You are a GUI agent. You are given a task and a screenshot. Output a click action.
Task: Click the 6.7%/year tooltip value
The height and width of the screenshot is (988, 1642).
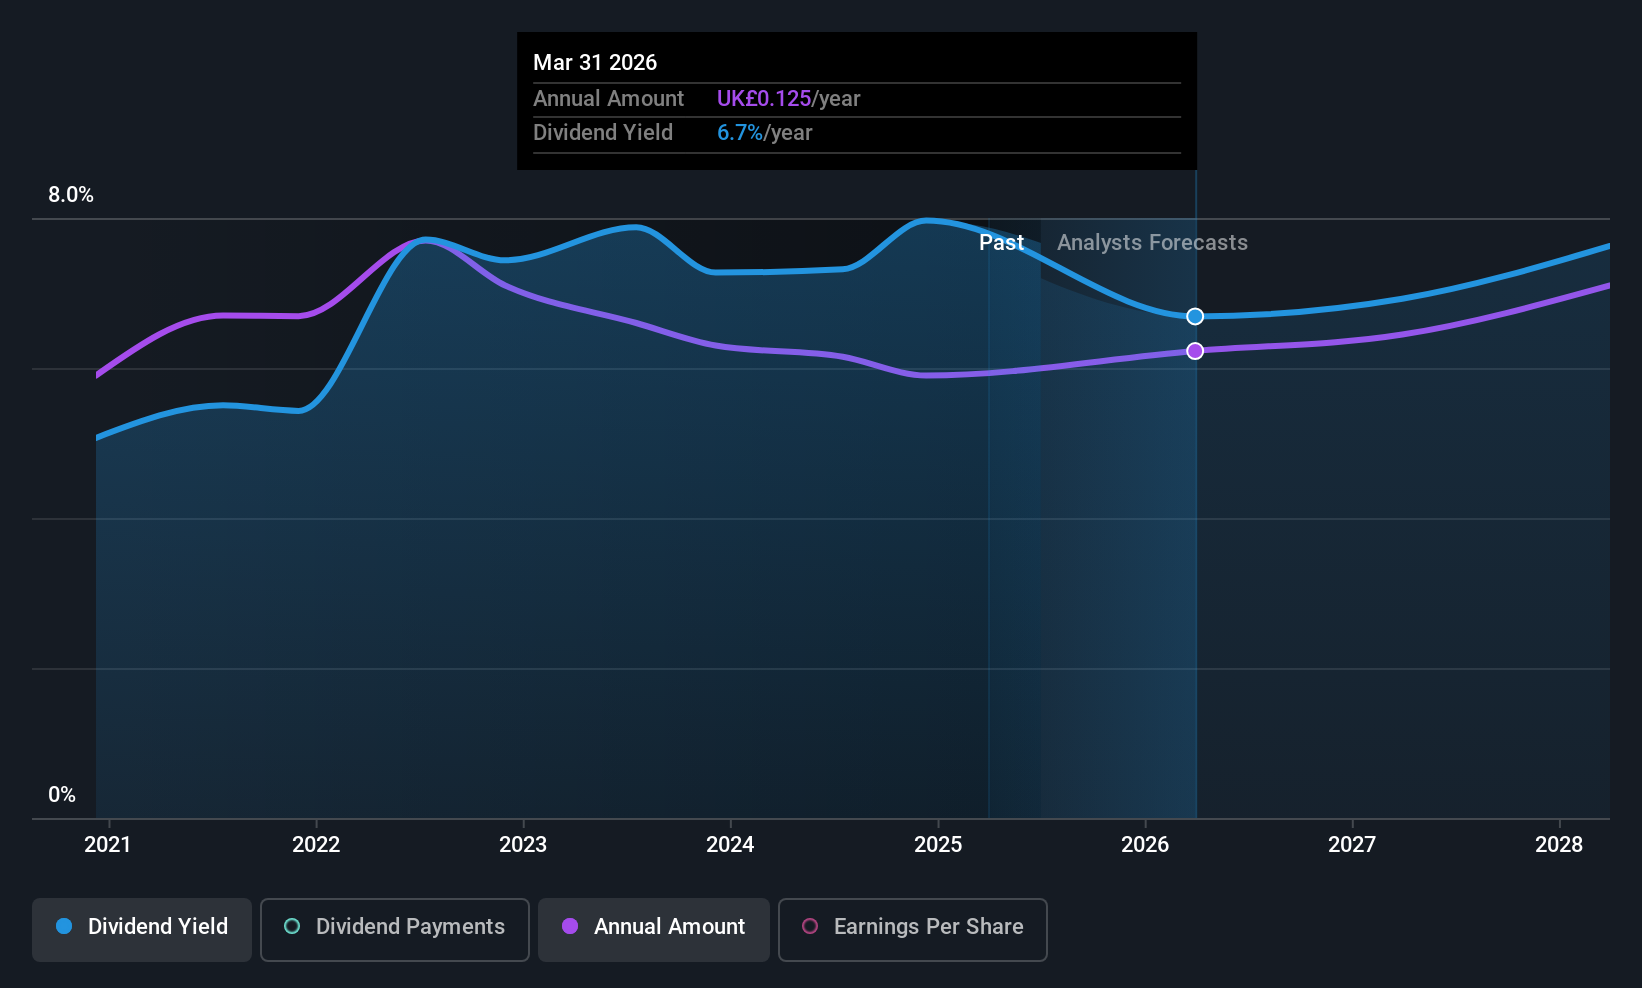pos(764,133)
